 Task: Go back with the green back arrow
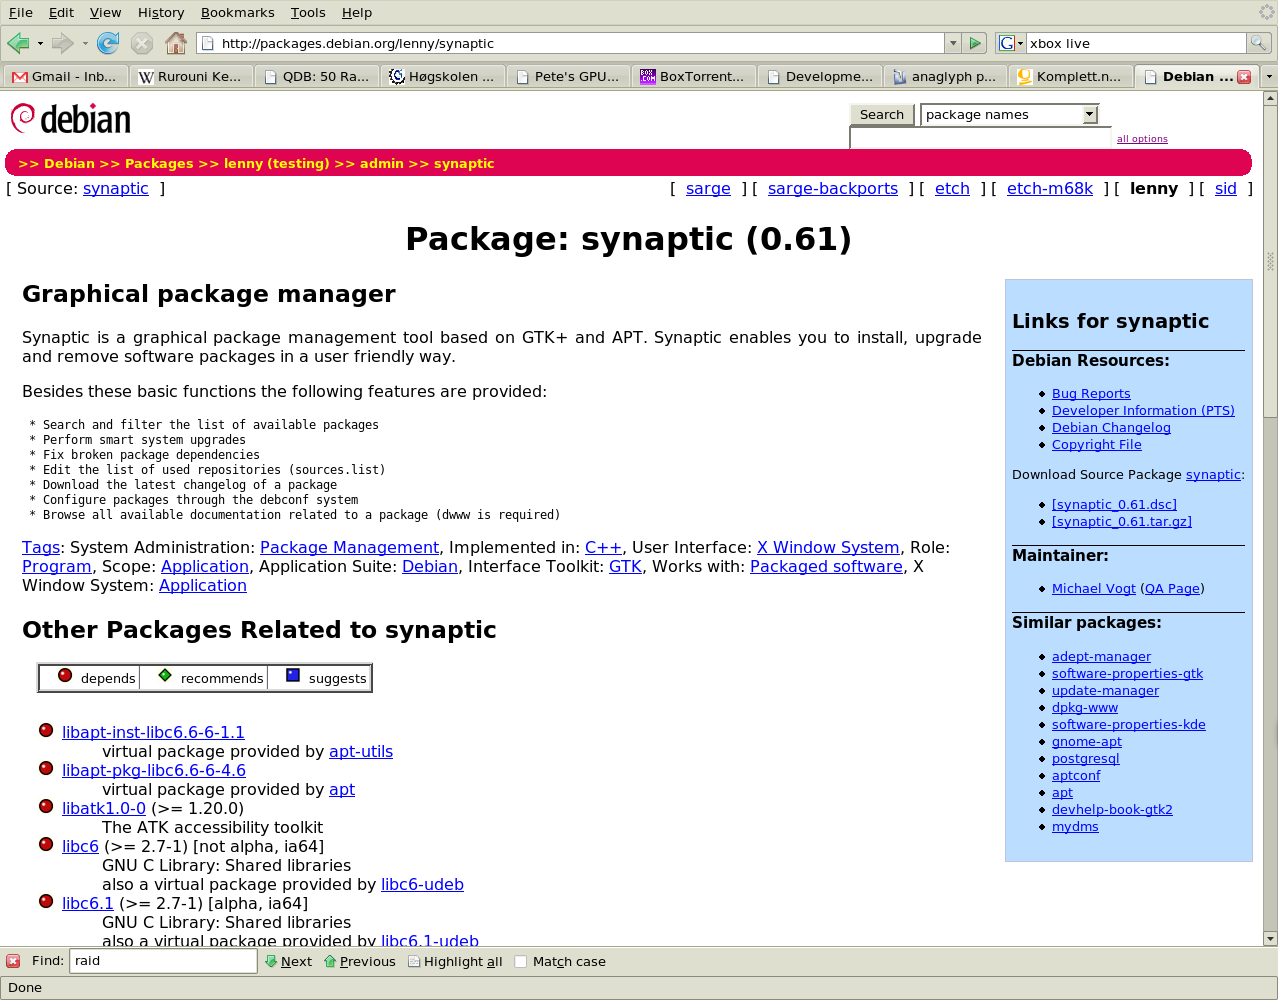click(18, 43)
